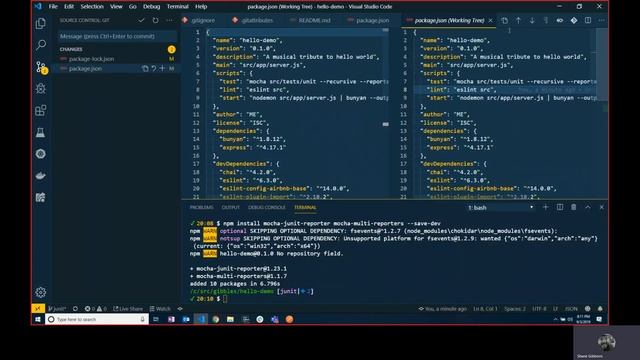Switch to the DEBUG CONSOLE panel tab
This screenshot has height=360, width=640.
click(267, 207)
